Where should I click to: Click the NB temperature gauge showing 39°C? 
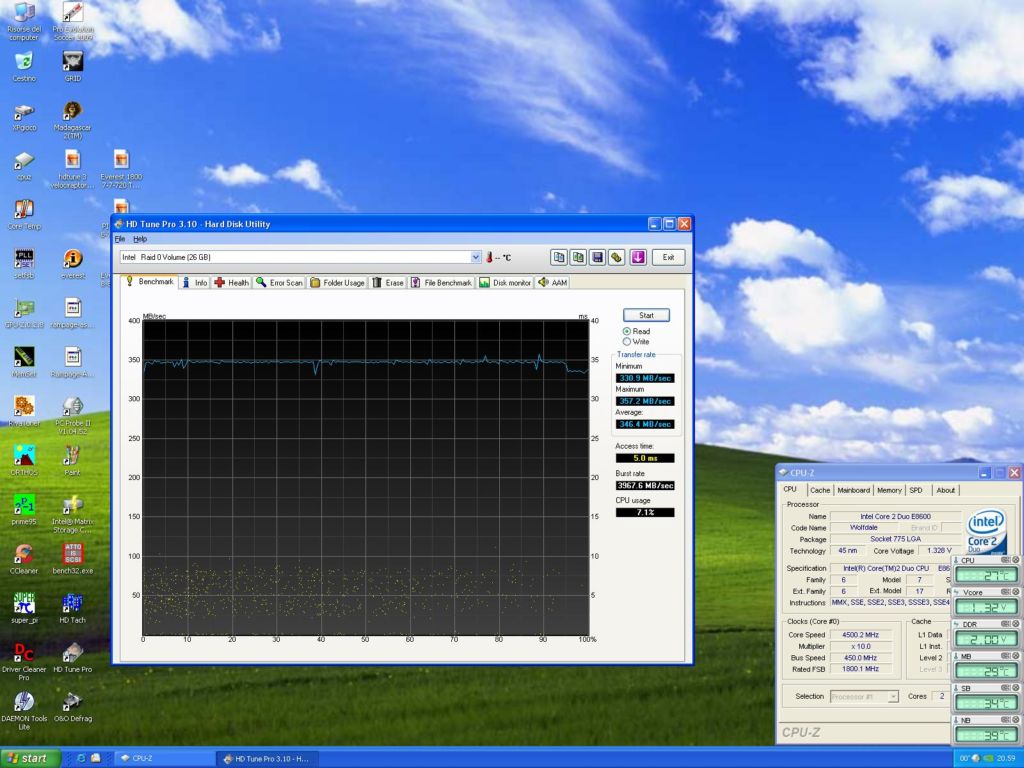click(x=986, y=735)
